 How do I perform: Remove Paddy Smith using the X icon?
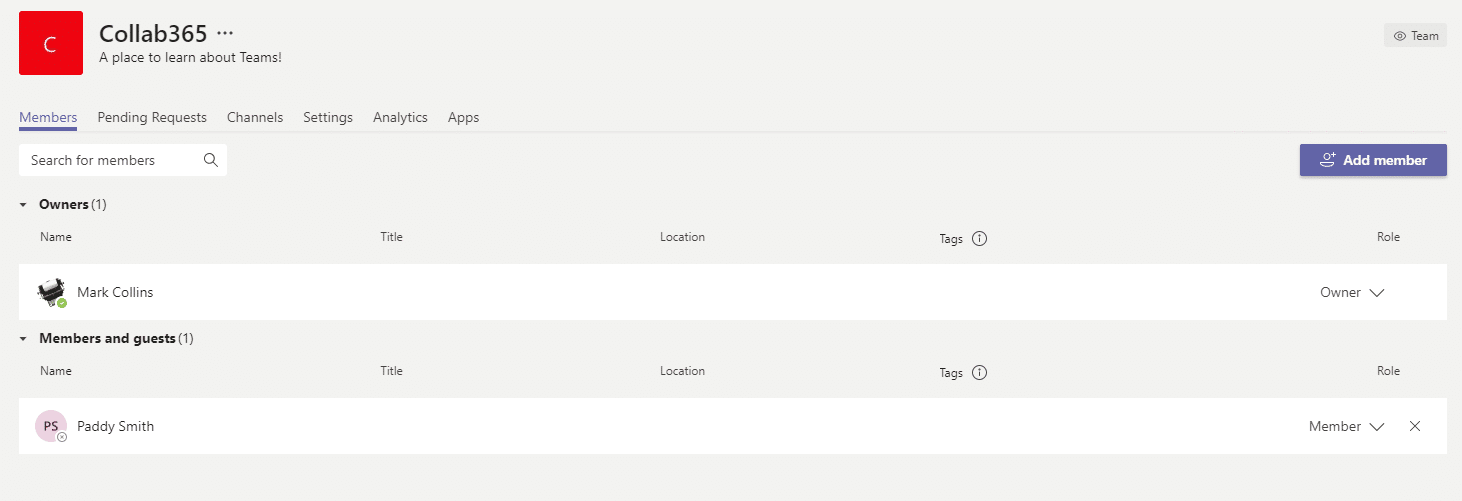click(x=1415, y=426)
